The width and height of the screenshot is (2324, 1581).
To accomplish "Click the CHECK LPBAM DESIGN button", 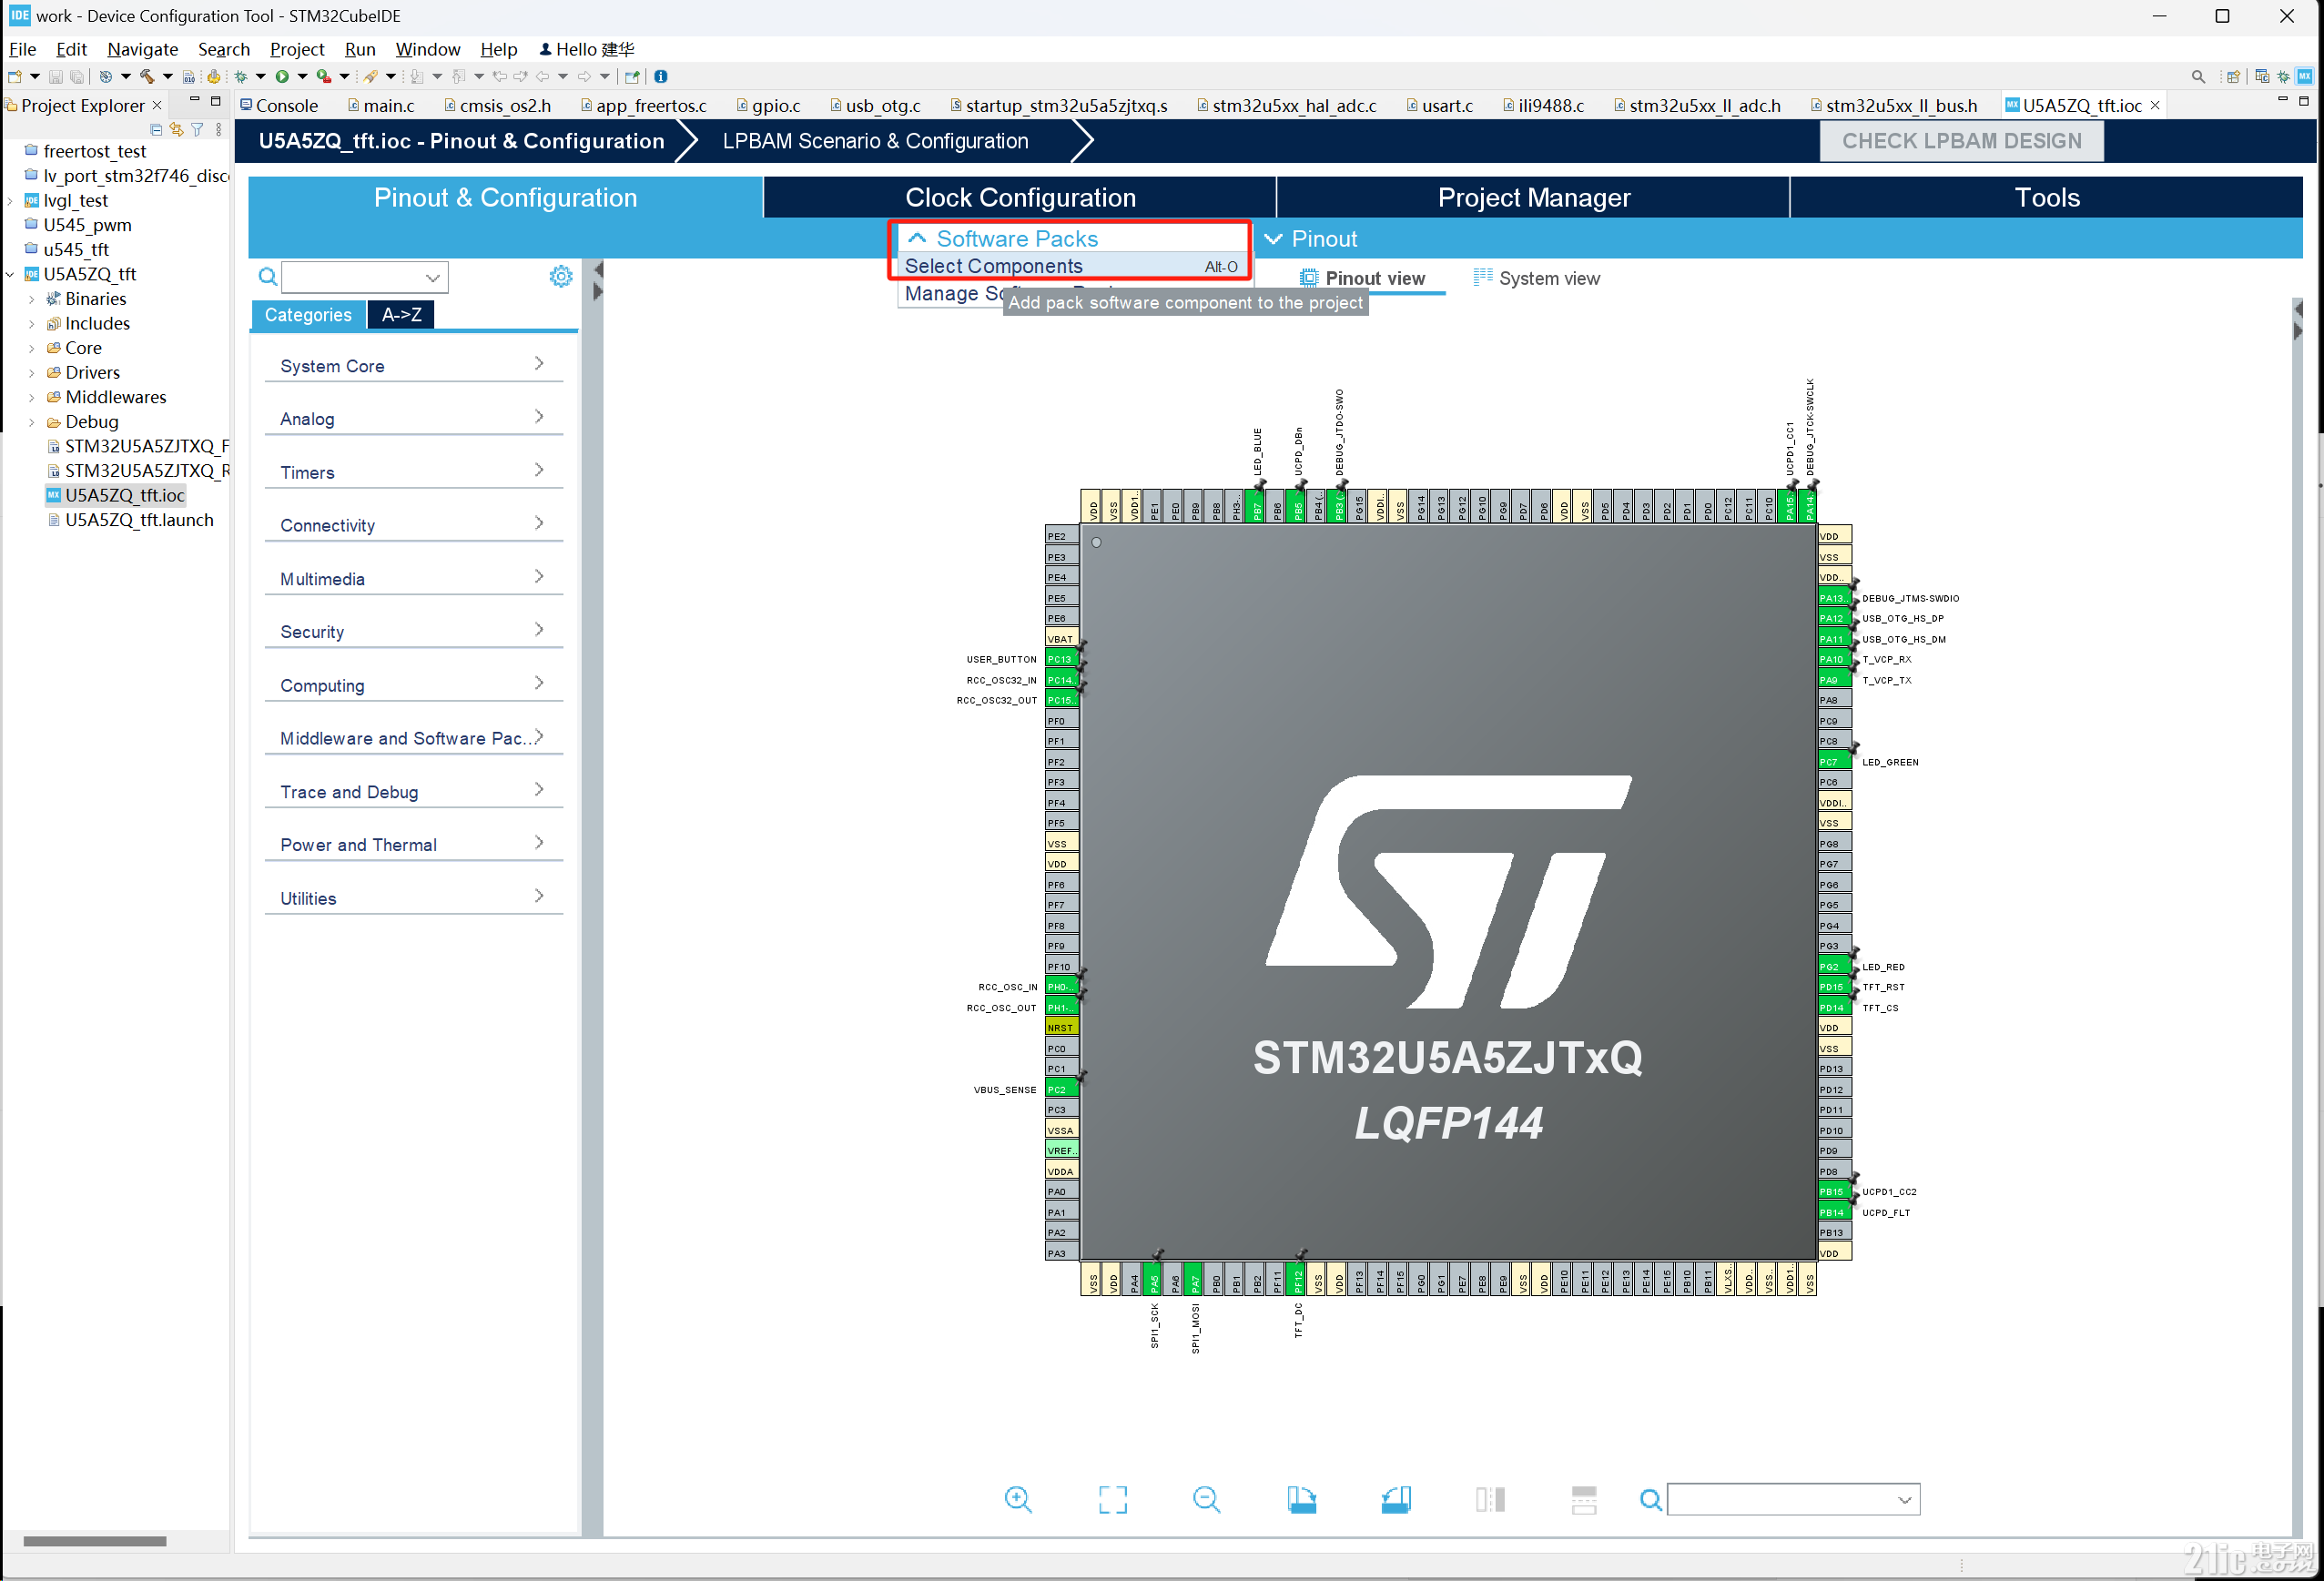I will (1961, 140).
